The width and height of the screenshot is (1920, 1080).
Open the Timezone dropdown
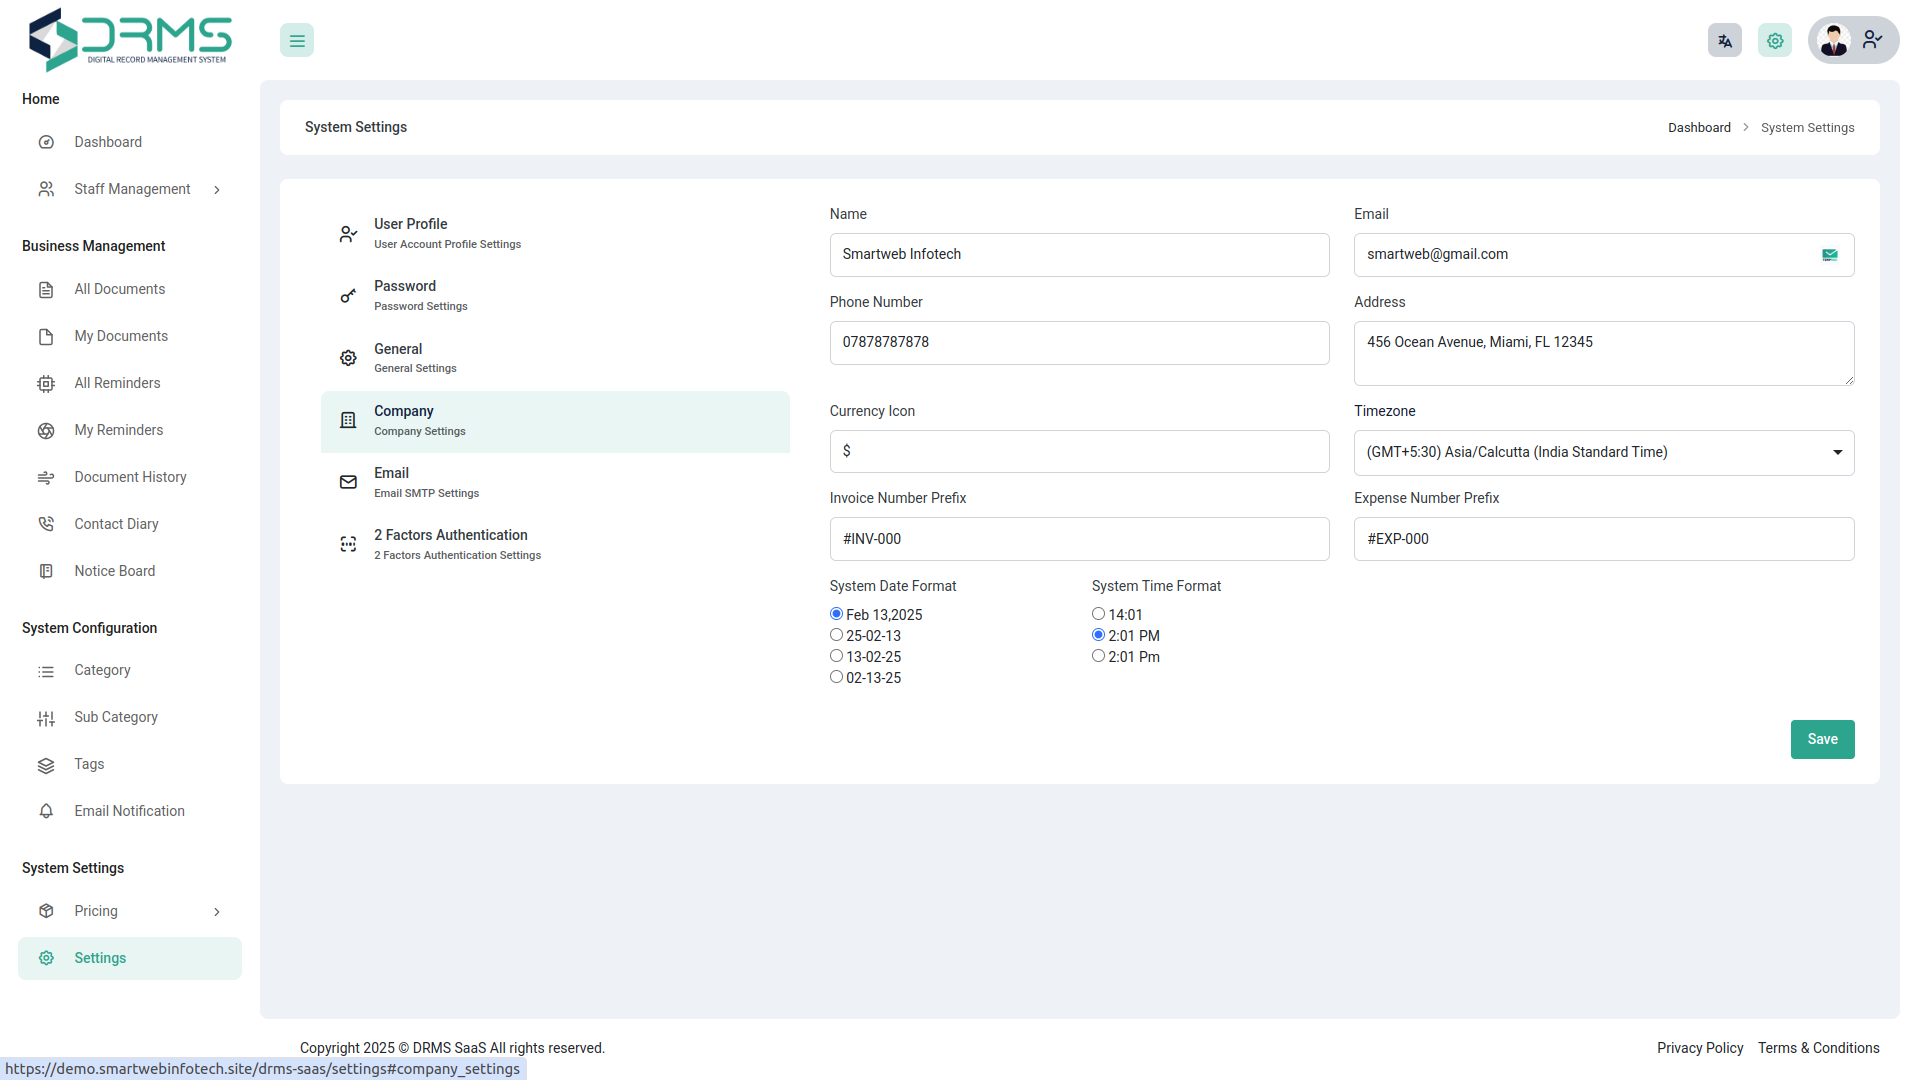click(x=1603, y=453)
